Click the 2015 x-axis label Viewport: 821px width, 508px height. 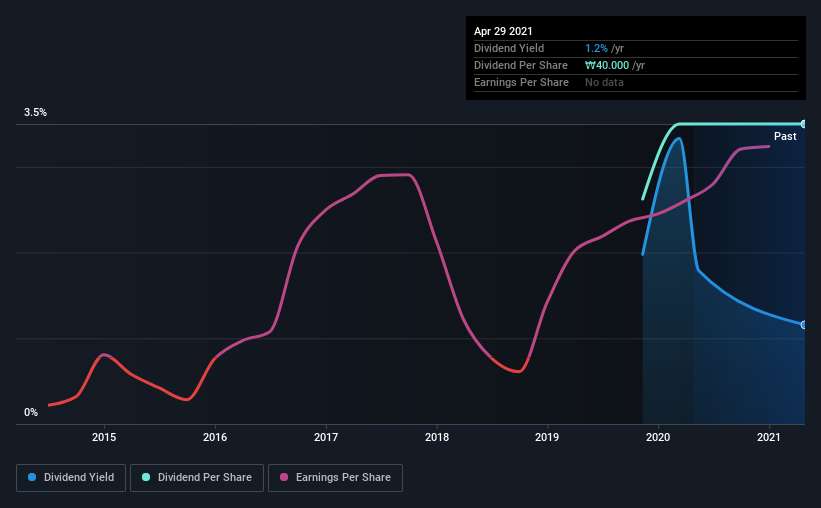pyautogui.click(x=104, y=437)
